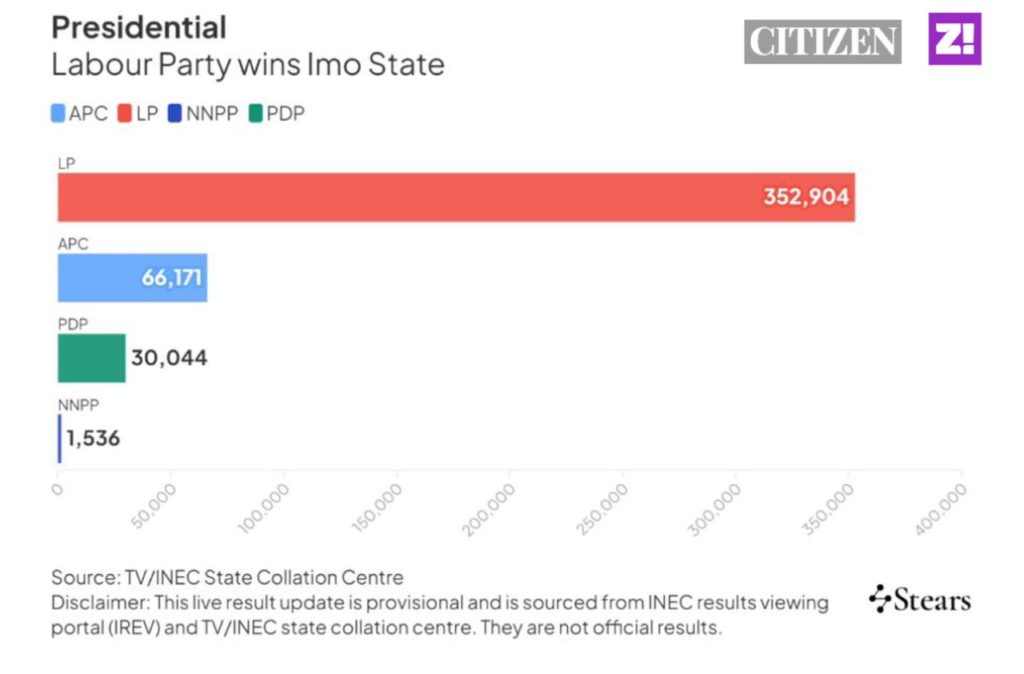Select the thin NNPP bar
This screenshot has height=674, width=1024.
click(x=59, y=438)
